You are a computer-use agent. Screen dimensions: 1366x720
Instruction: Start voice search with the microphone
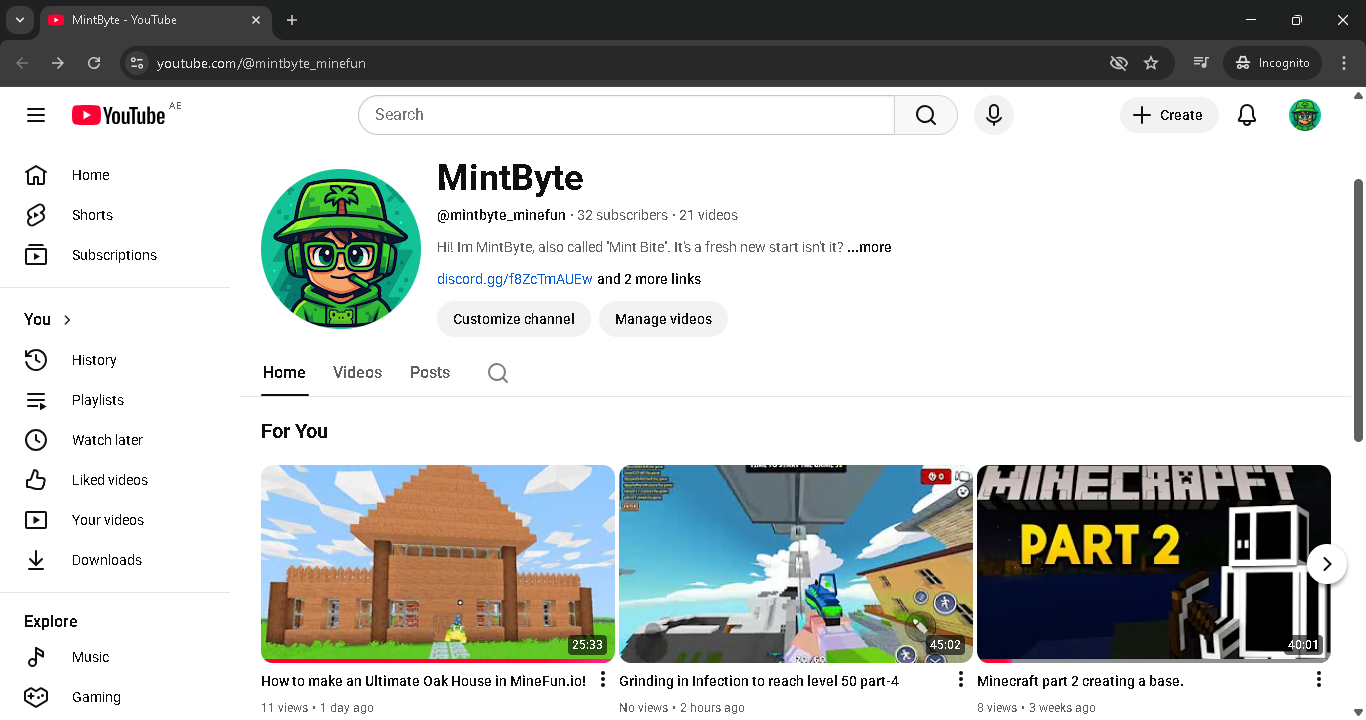(993, 115)
